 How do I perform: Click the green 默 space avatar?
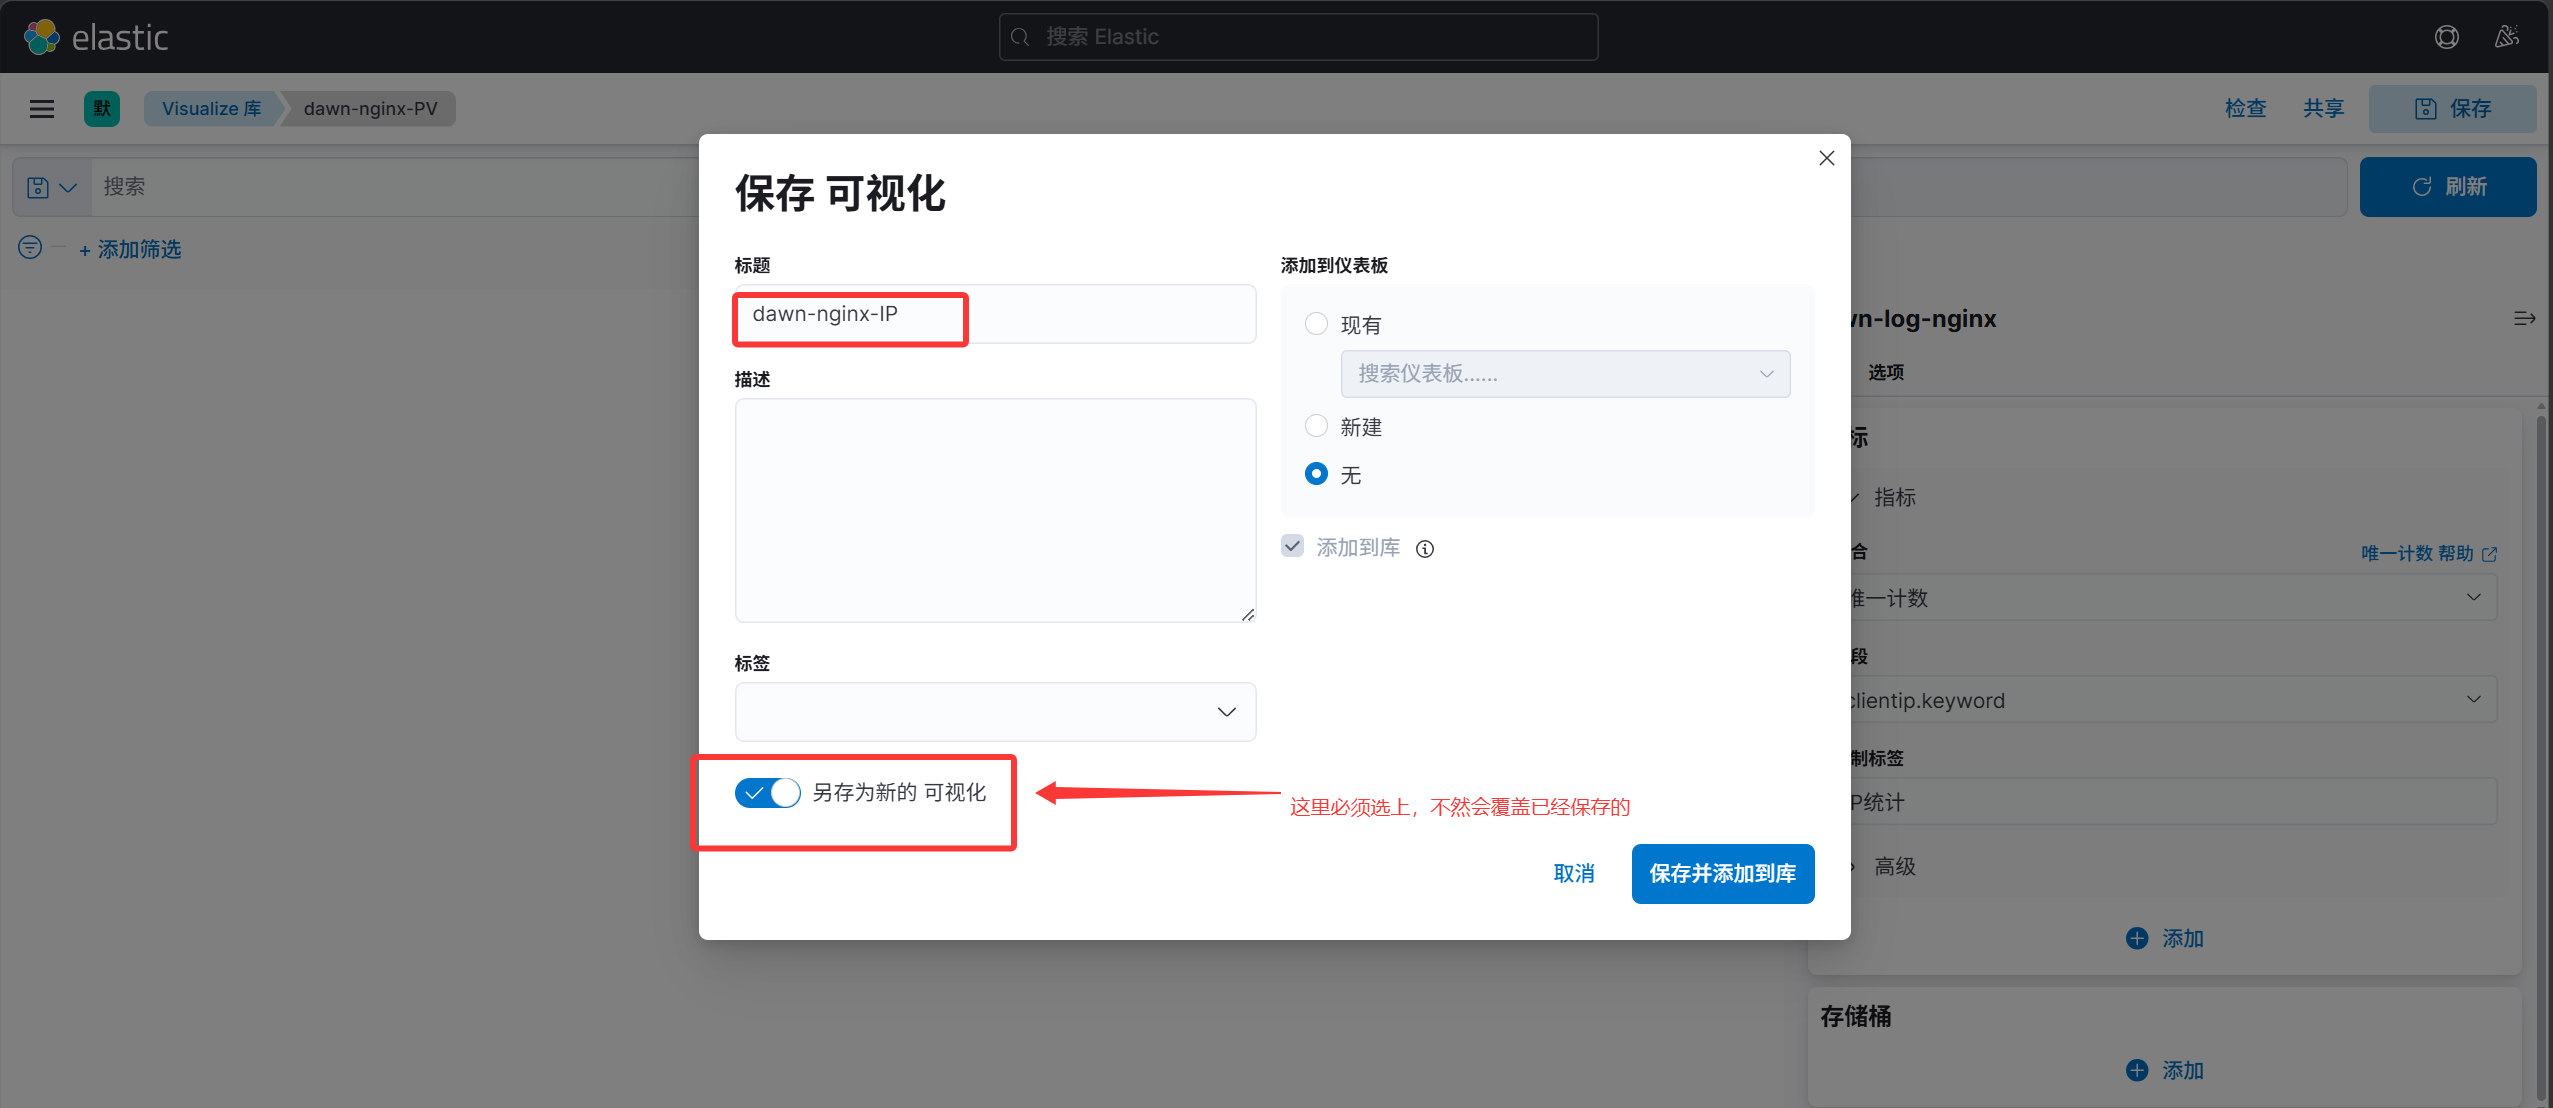[x=102, y=109]
